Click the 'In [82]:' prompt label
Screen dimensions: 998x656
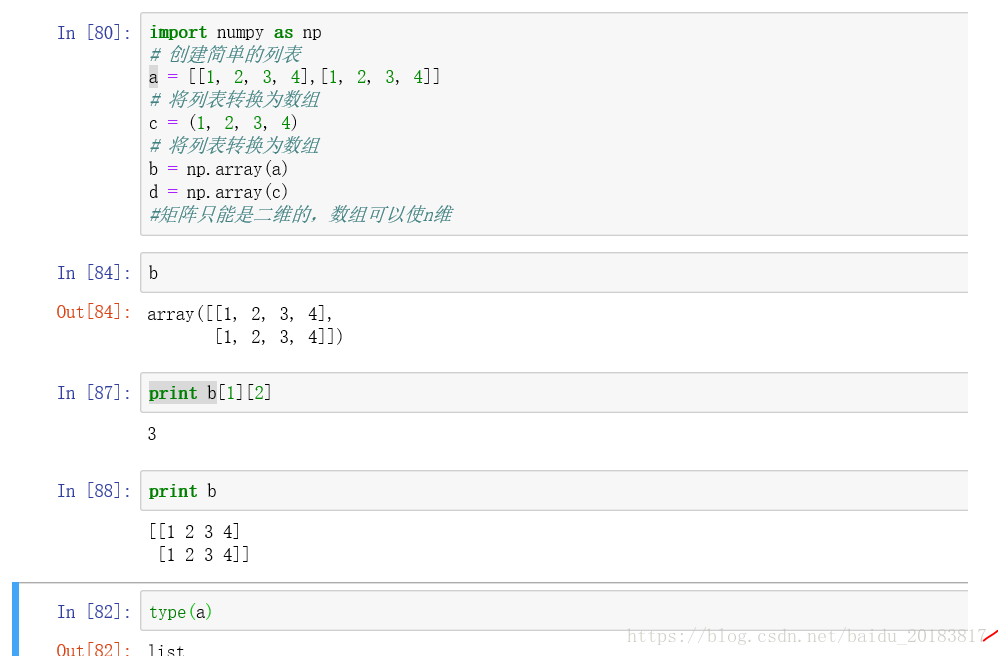pyautogui.click(x=94, y=611)
